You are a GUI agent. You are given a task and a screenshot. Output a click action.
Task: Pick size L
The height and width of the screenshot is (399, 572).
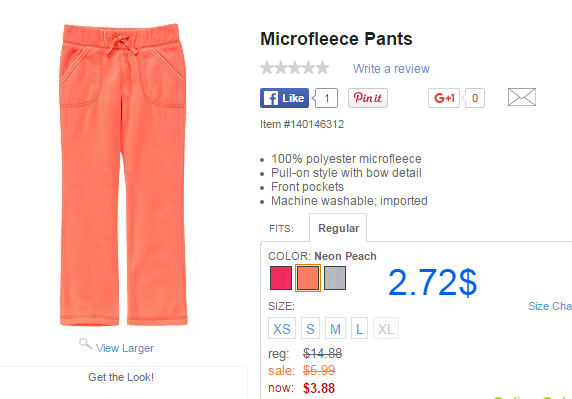[359, 328]
